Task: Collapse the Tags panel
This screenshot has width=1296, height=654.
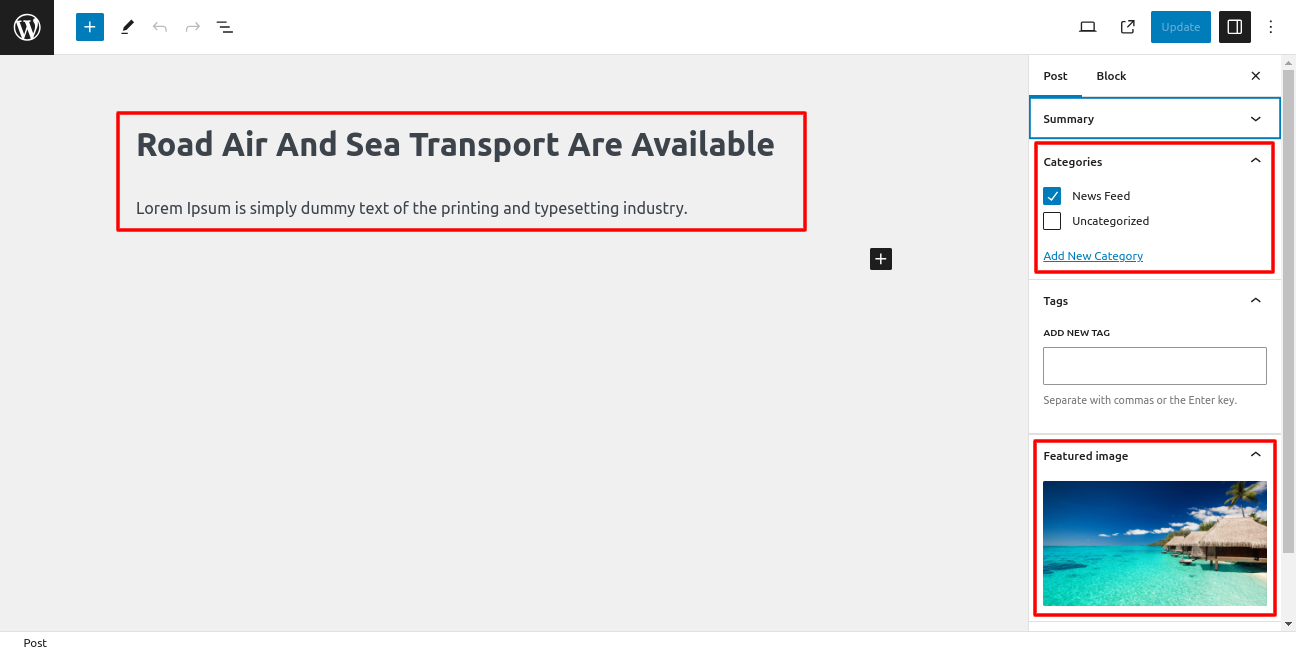Action: tap(1256, 300)
